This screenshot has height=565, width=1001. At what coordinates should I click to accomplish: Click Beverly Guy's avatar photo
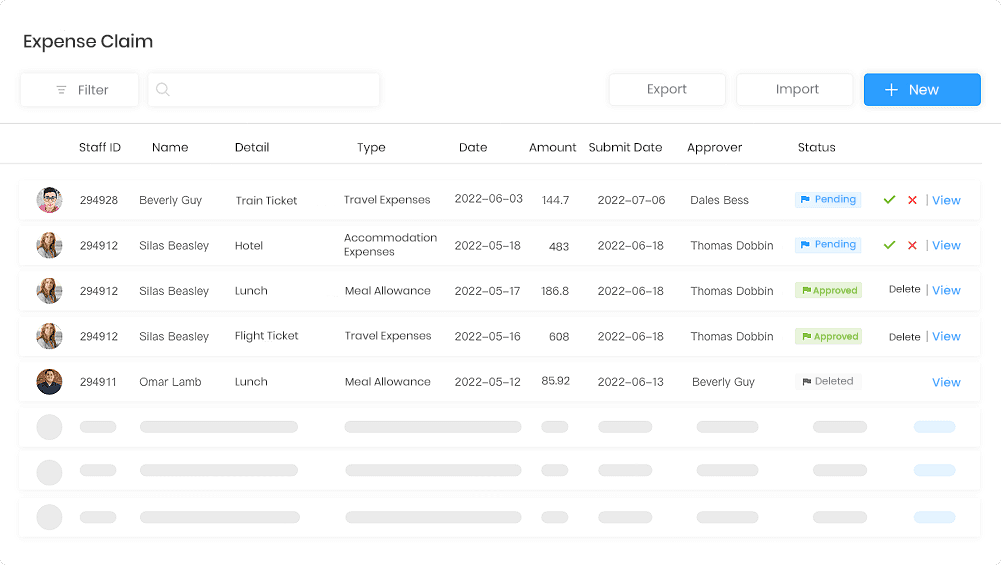pyautogui.click(x=49, y=200)
